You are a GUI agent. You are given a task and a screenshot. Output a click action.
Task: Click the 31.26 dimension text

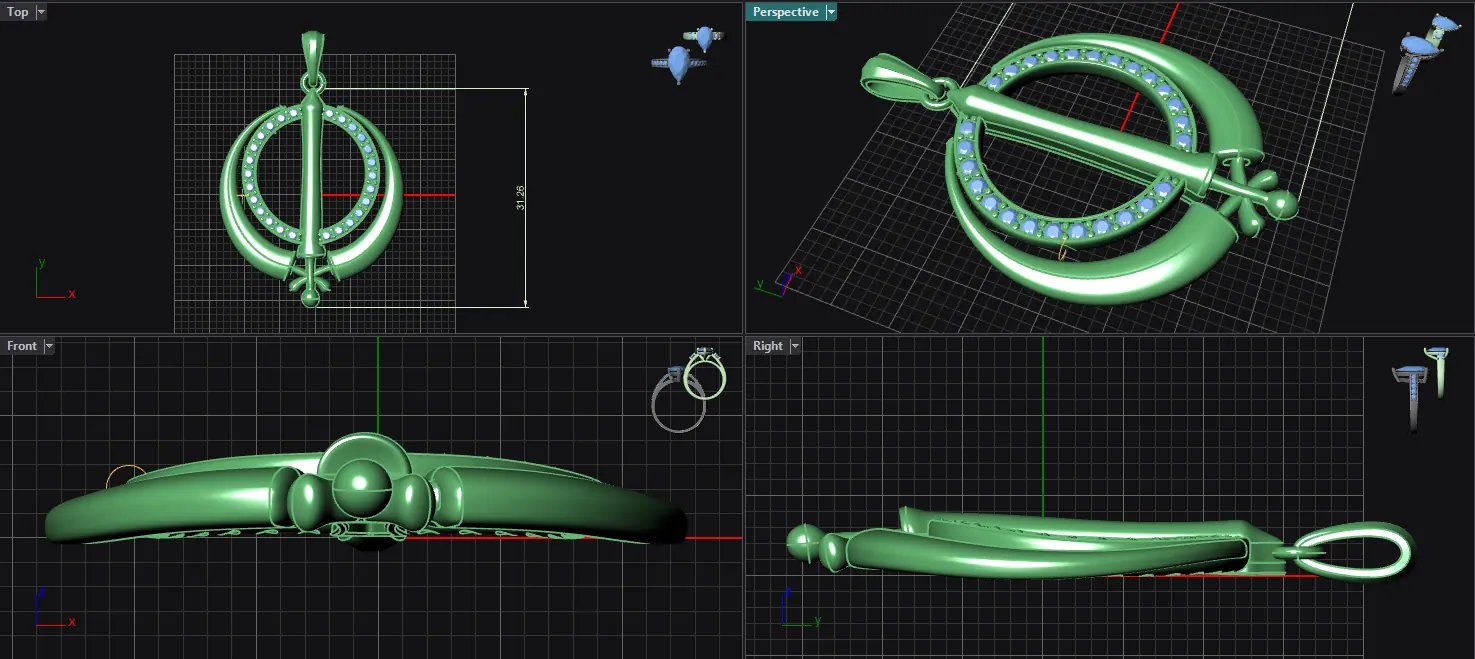point(520,198)
